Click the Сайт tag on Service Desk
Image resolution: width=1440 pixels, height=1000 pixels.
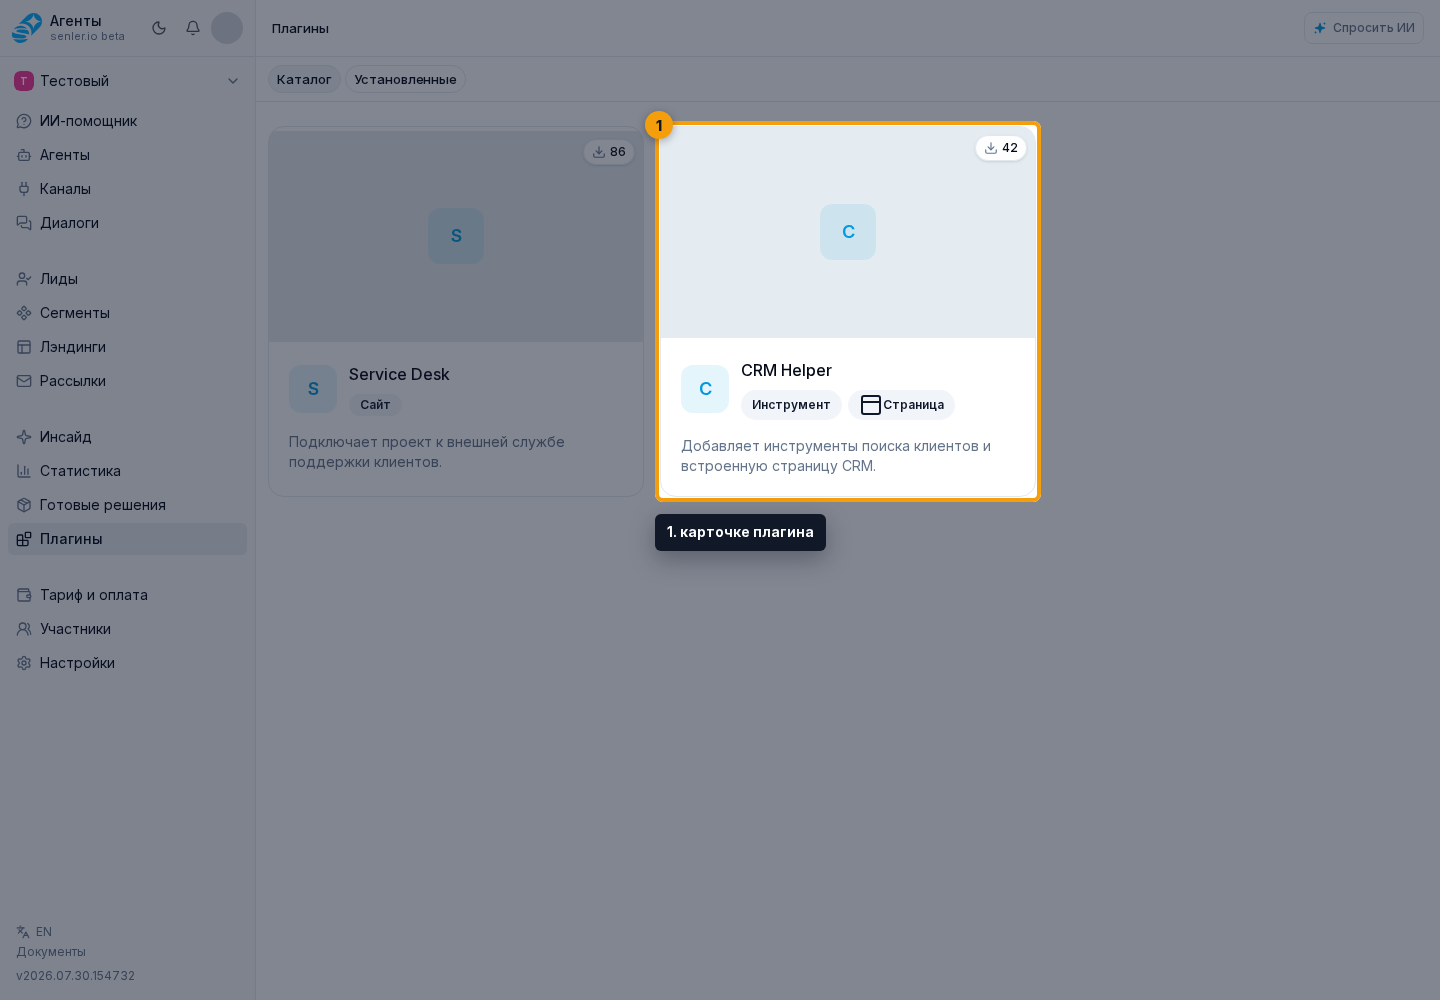(x=375, y=405)
